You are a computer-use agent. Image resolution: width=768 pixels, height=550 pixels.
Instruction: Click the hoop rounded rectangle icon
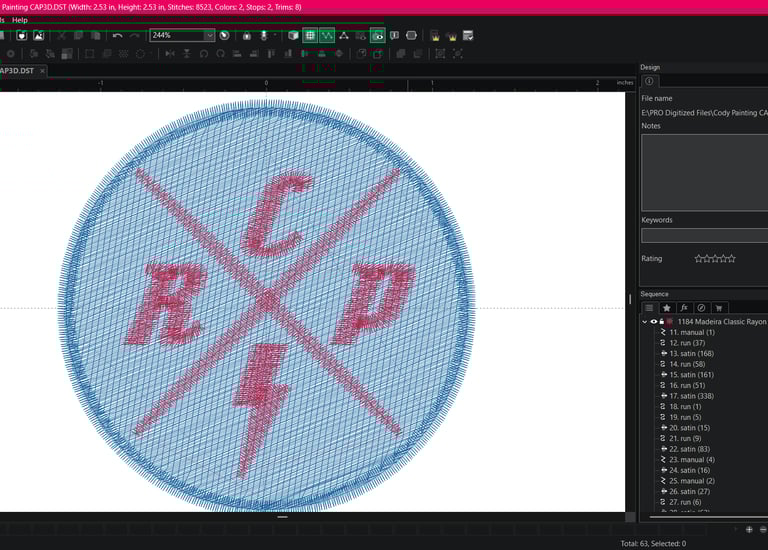pos(411,35)
